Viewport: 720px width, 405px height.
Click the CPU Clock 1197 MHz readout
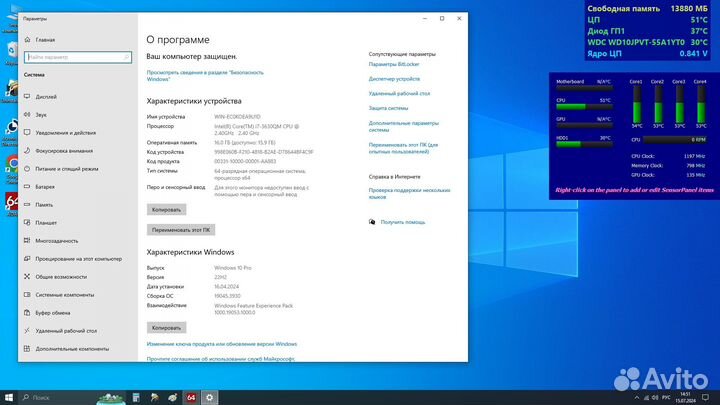668,157
